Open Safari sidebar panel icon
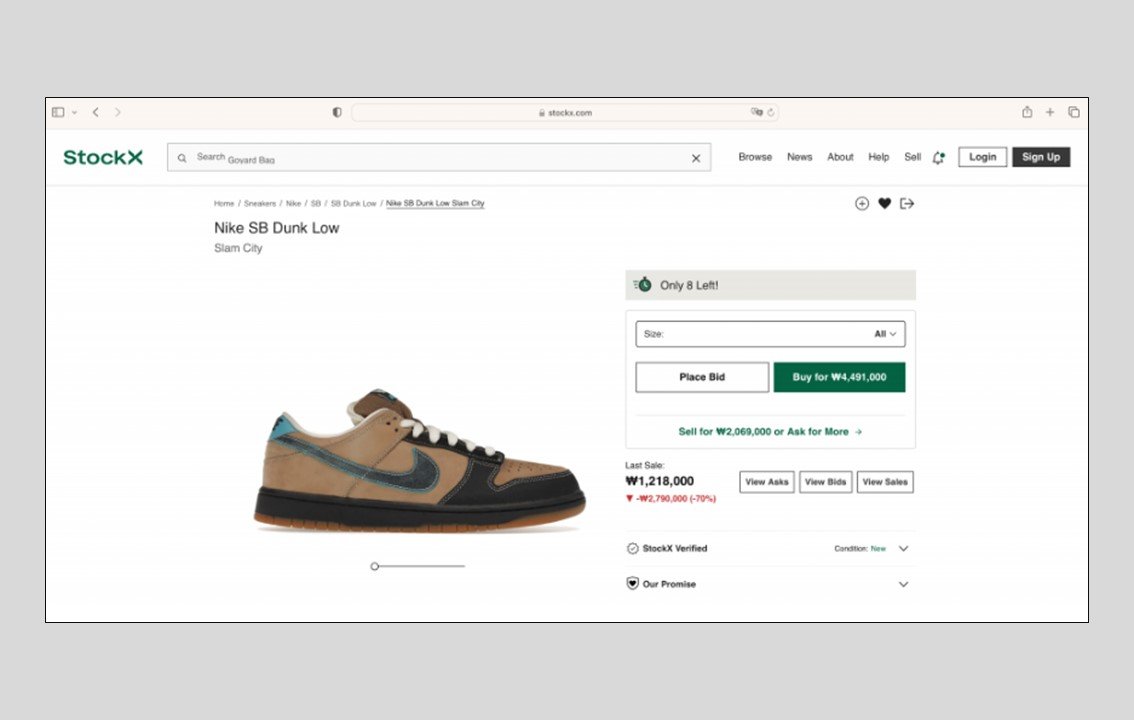The height and width of the screenshot is (720, 1134). 58,113
